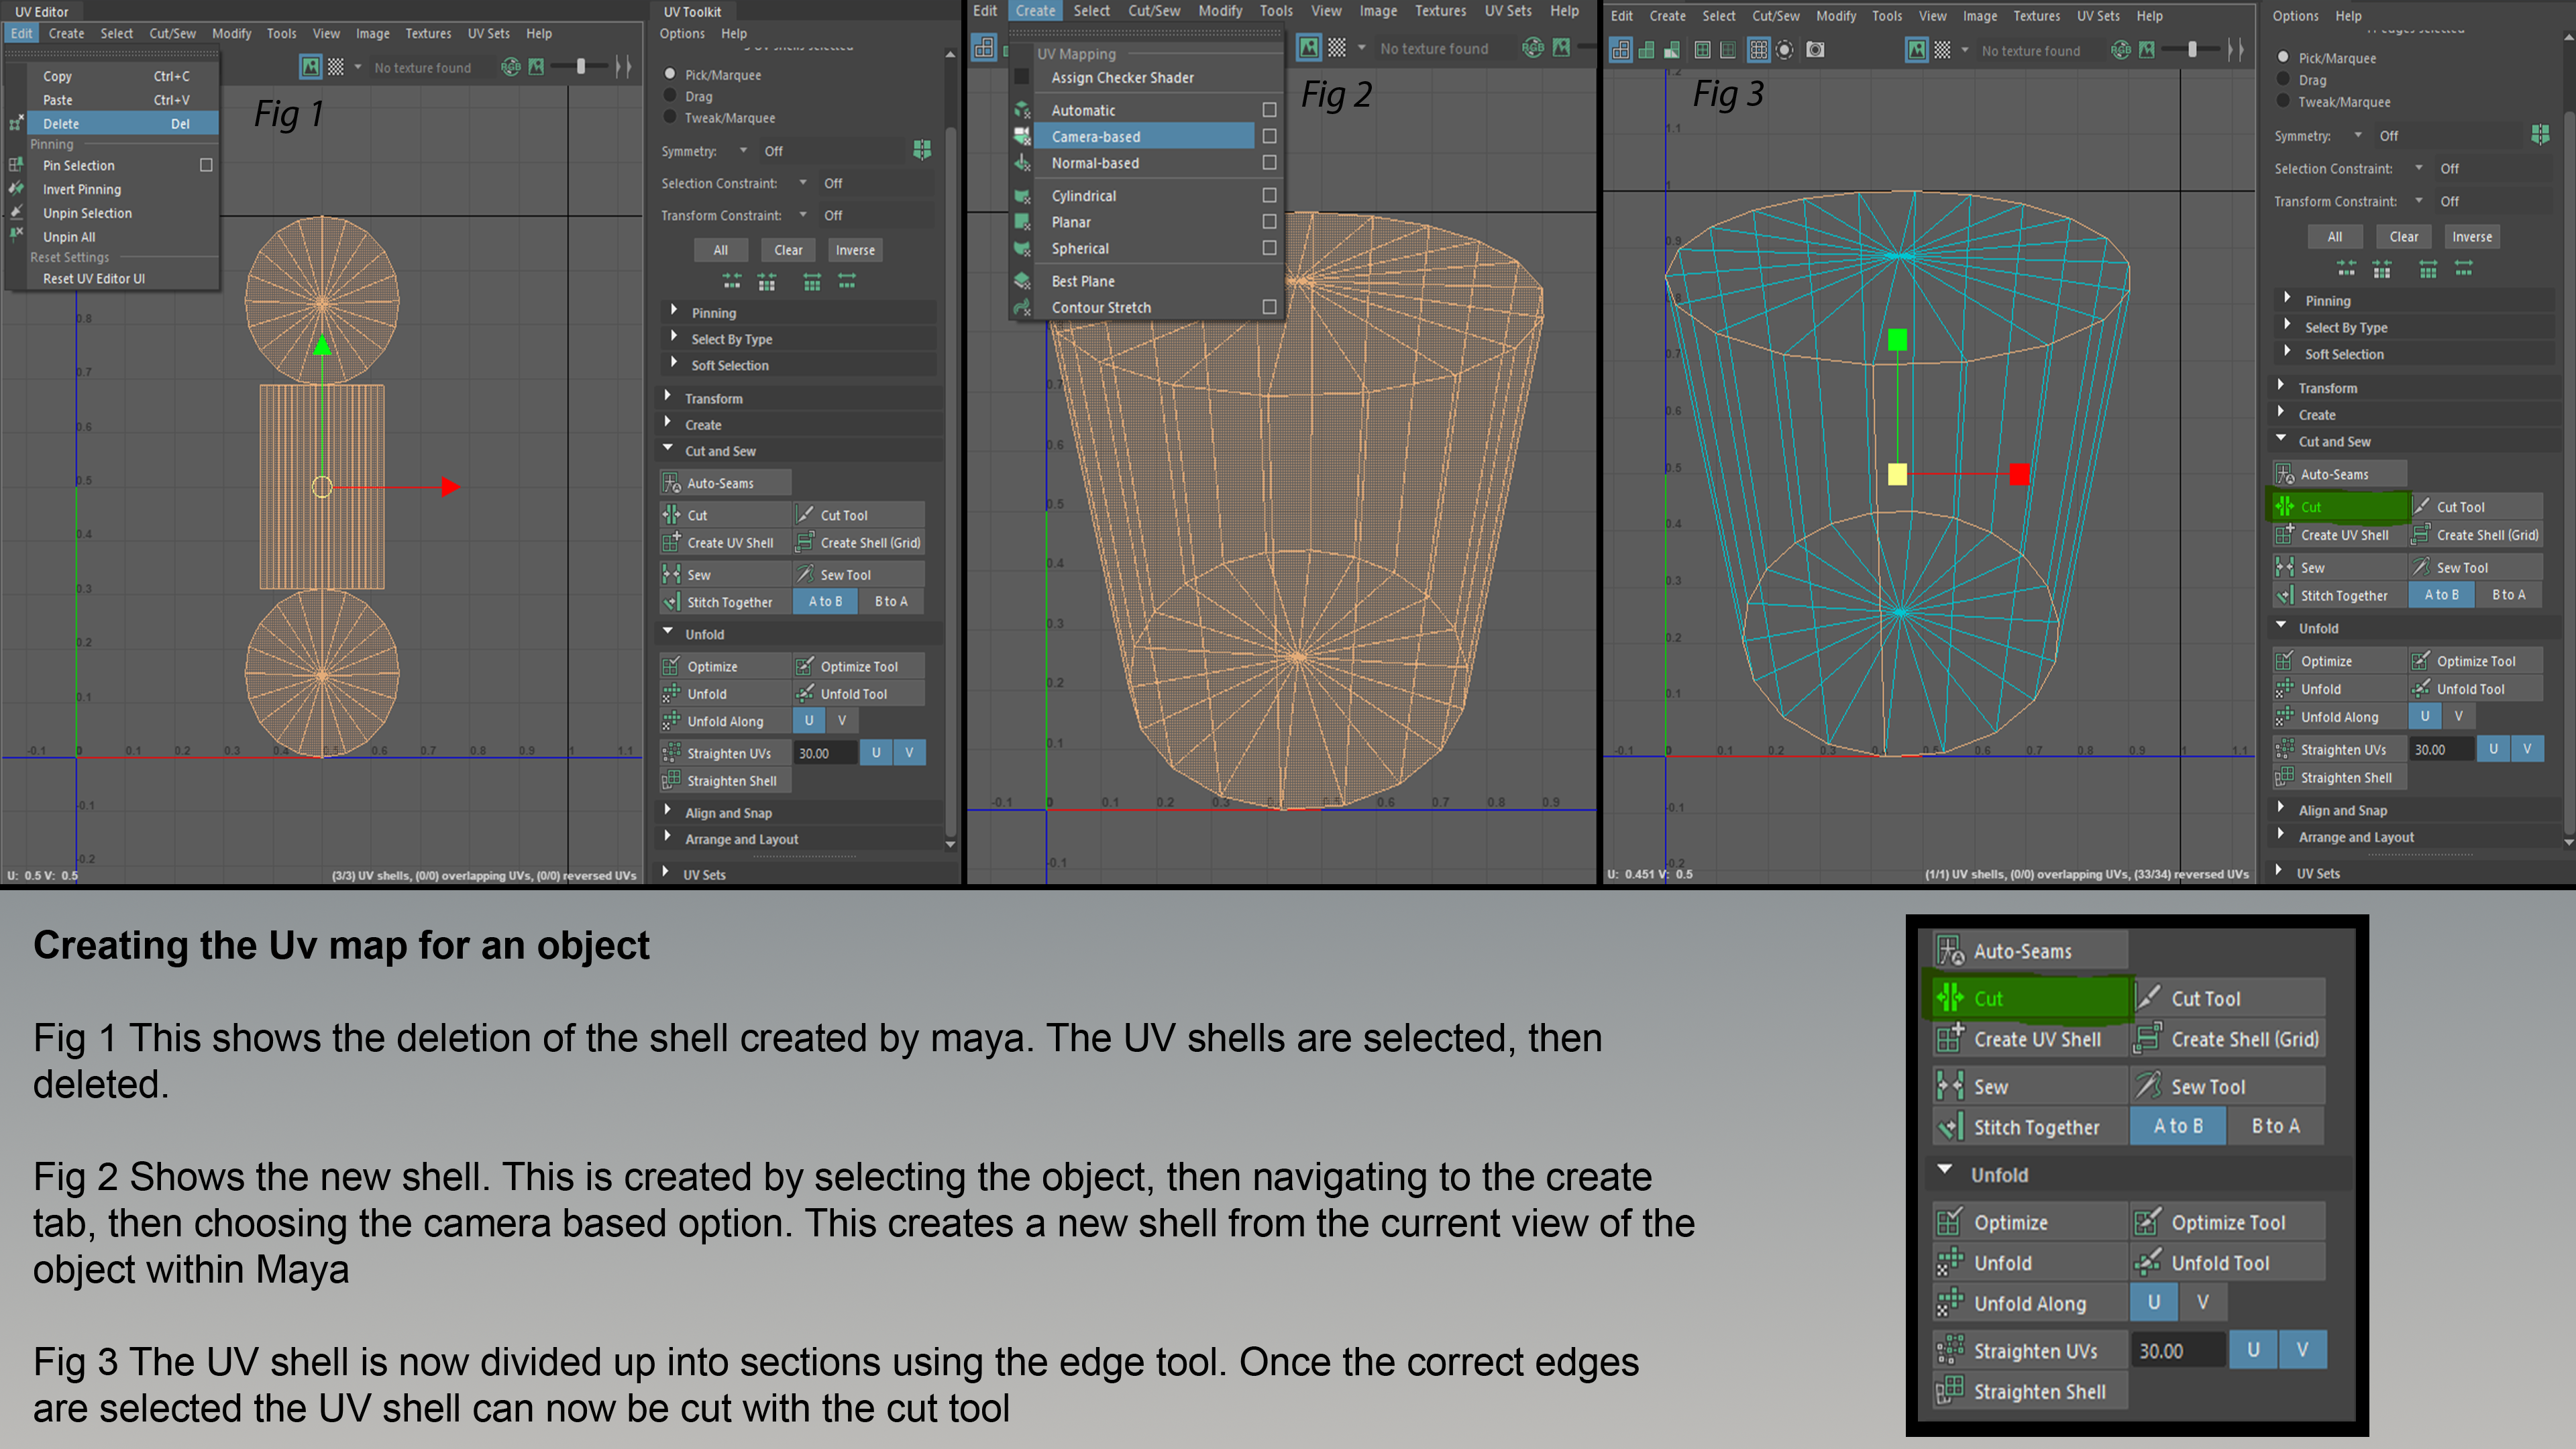The image size is (2576, 1449).
Task: Click the Stitch Together icon in Fig 1 toolkit
Action: point(672,602)
